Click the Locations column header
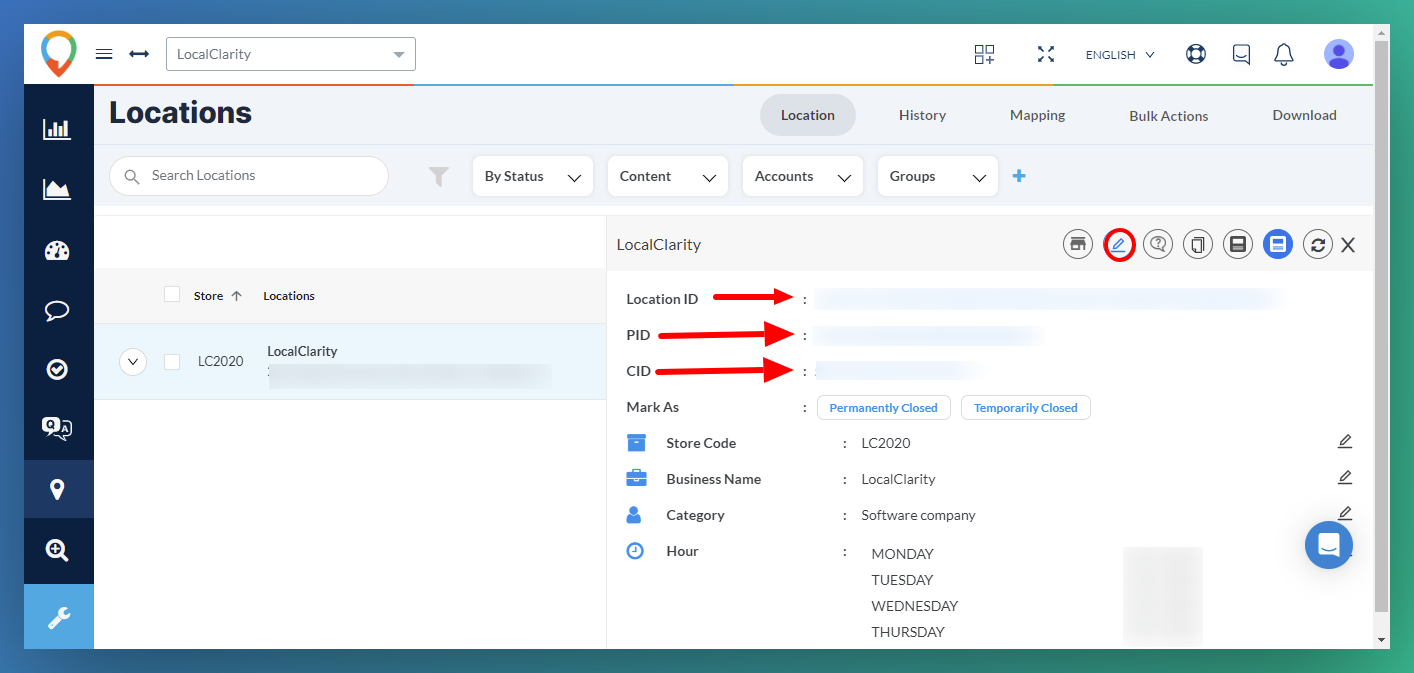1414x673 pixels. (x=289, y=296)
